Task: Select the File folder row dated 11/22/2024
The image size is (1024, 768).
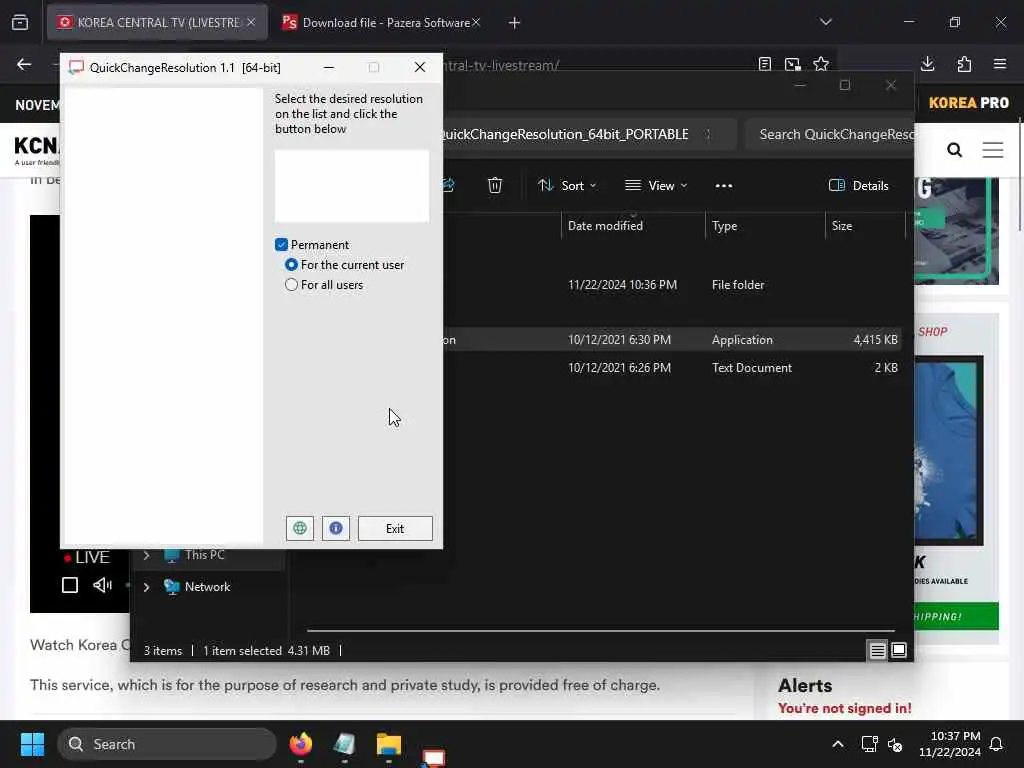Action: pyautogui.click(x=673, y=285)
